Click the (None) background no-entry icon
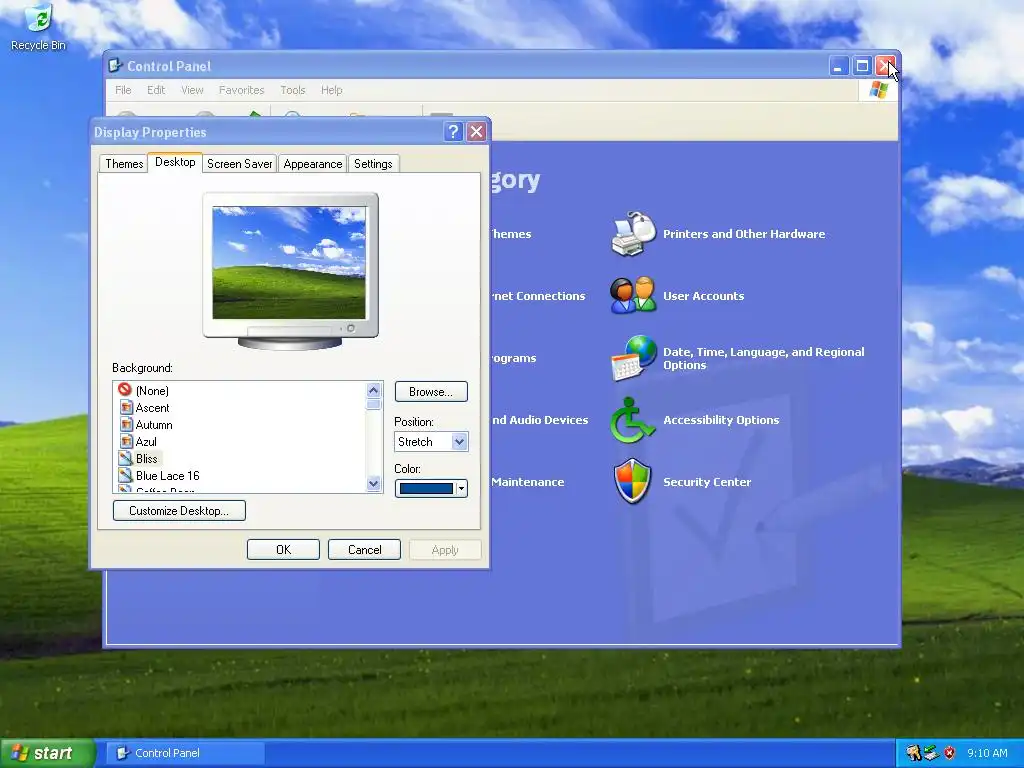Viewport: 1024px width, 768px height. (x=125, y=389)
